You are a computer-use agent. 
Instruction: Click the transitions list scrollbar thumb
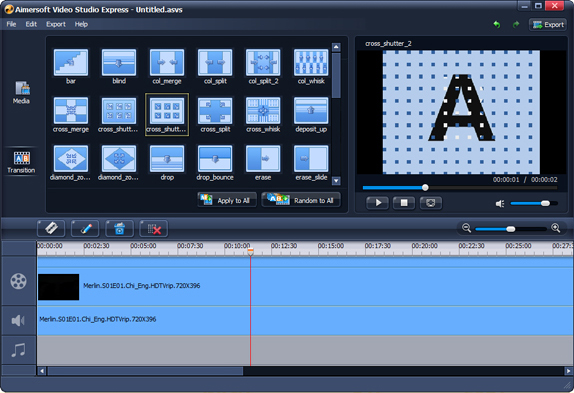(336, 75)
